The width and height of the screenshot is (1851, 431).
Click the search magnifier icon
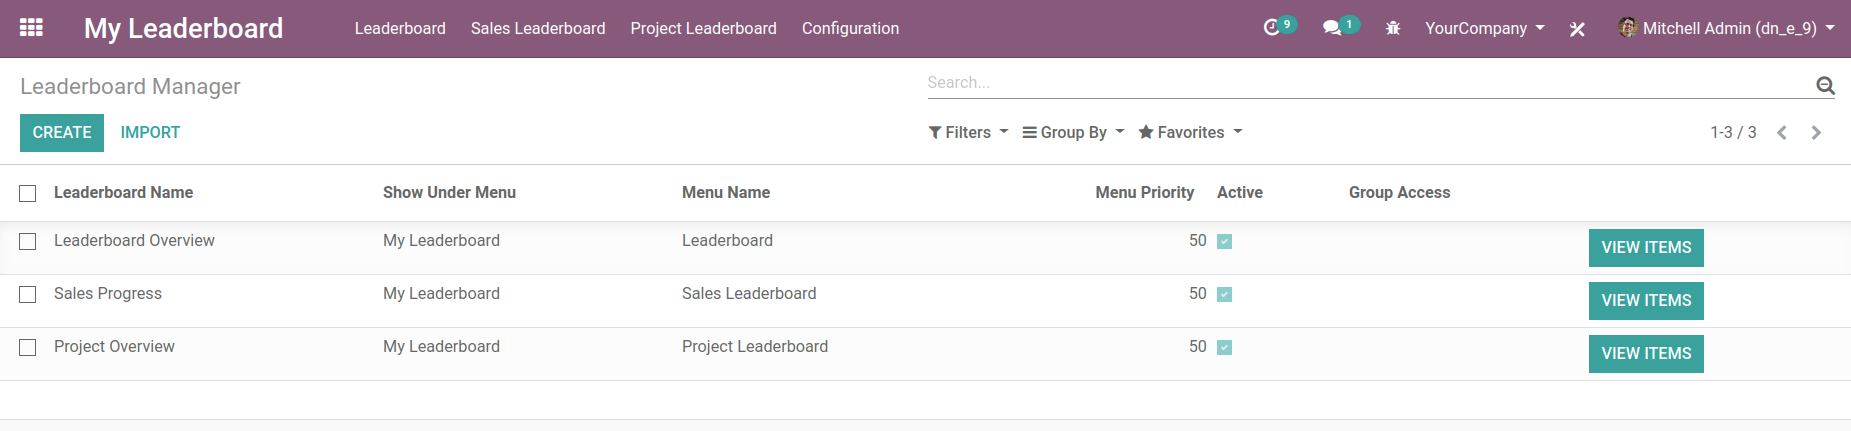1825,86
